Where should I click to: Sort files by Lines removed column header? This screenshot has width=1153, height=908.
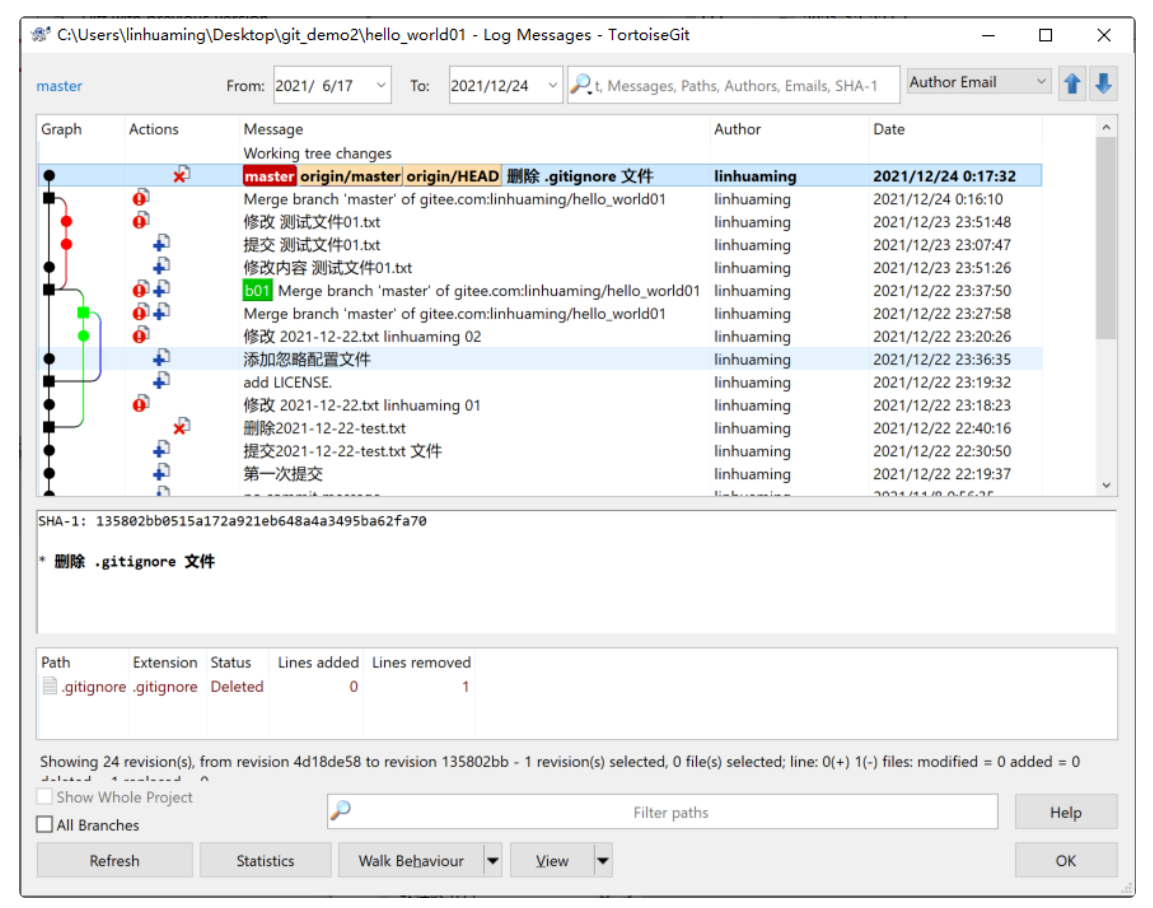421,662
